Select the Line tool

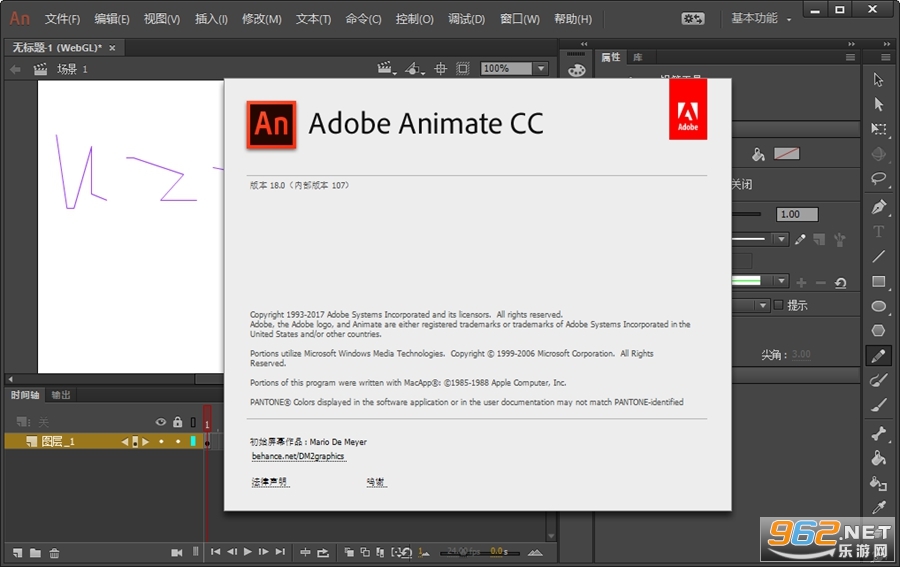(878, 257)
